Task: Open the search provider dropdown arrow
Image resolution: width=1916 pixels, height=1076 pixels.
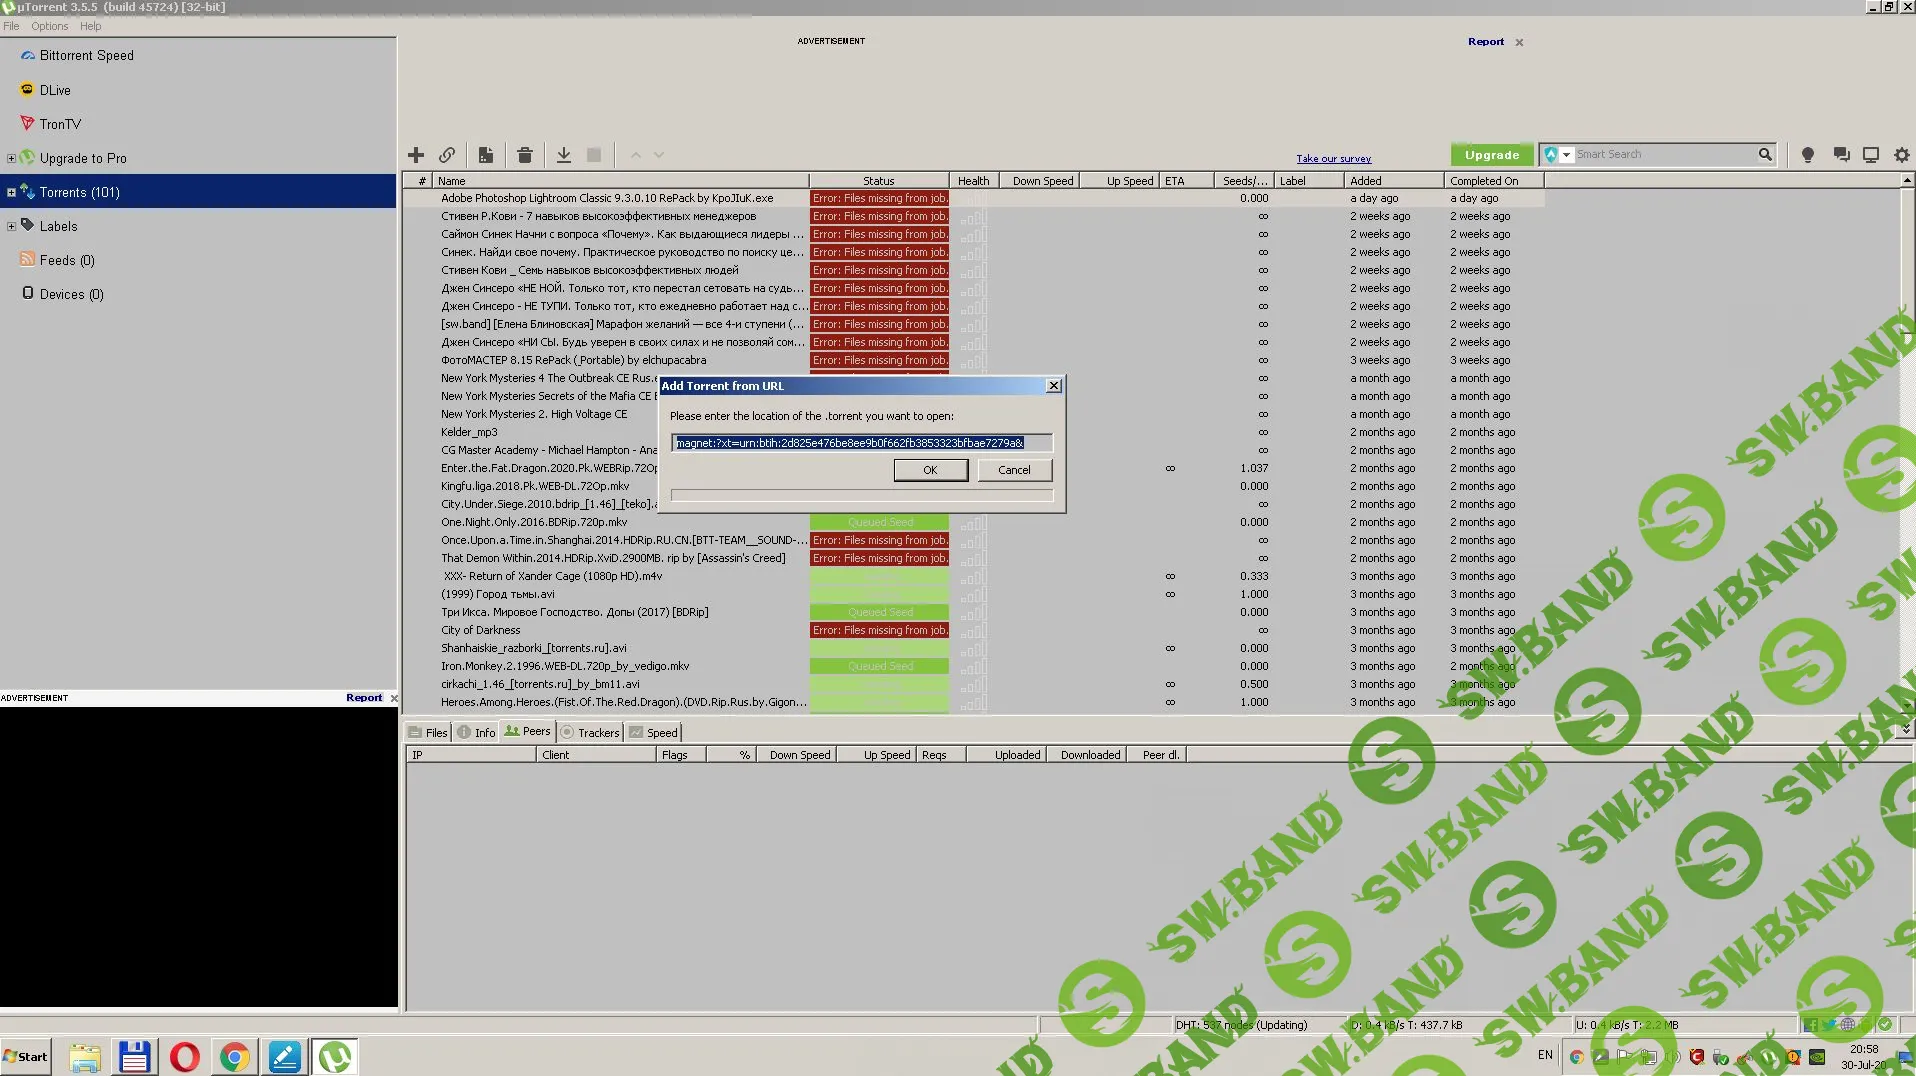Action: click(1566, 155)
